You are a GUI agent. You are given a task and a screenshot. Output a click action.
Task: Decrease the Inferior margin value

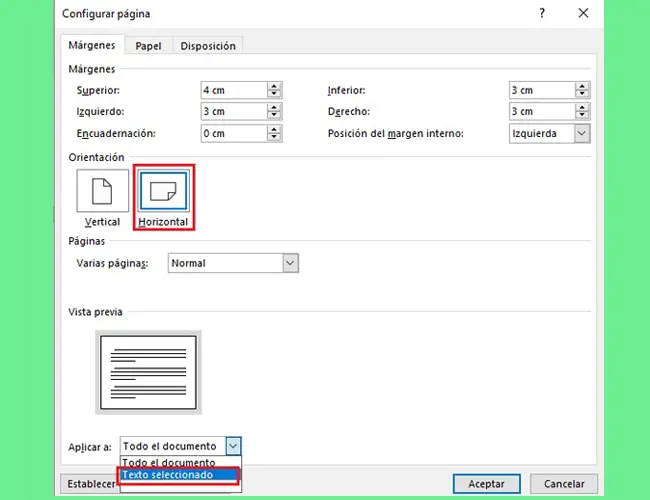coord(582,94)
